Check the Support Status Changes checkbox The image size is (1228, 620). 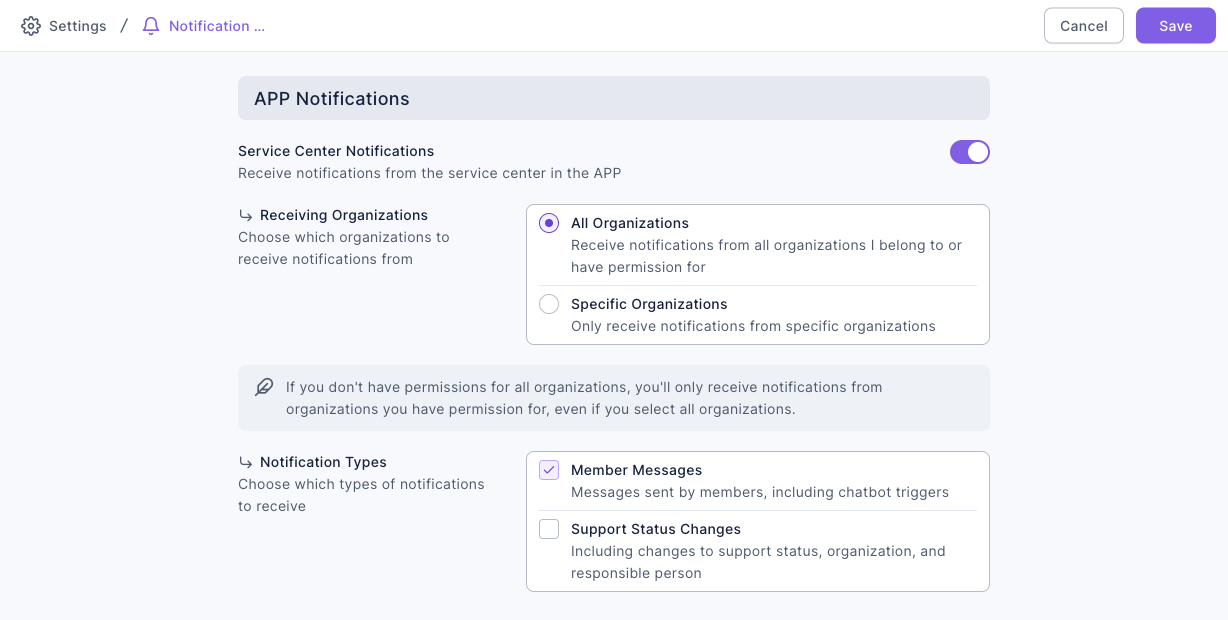pyautogui.click(x=549, y=529)
